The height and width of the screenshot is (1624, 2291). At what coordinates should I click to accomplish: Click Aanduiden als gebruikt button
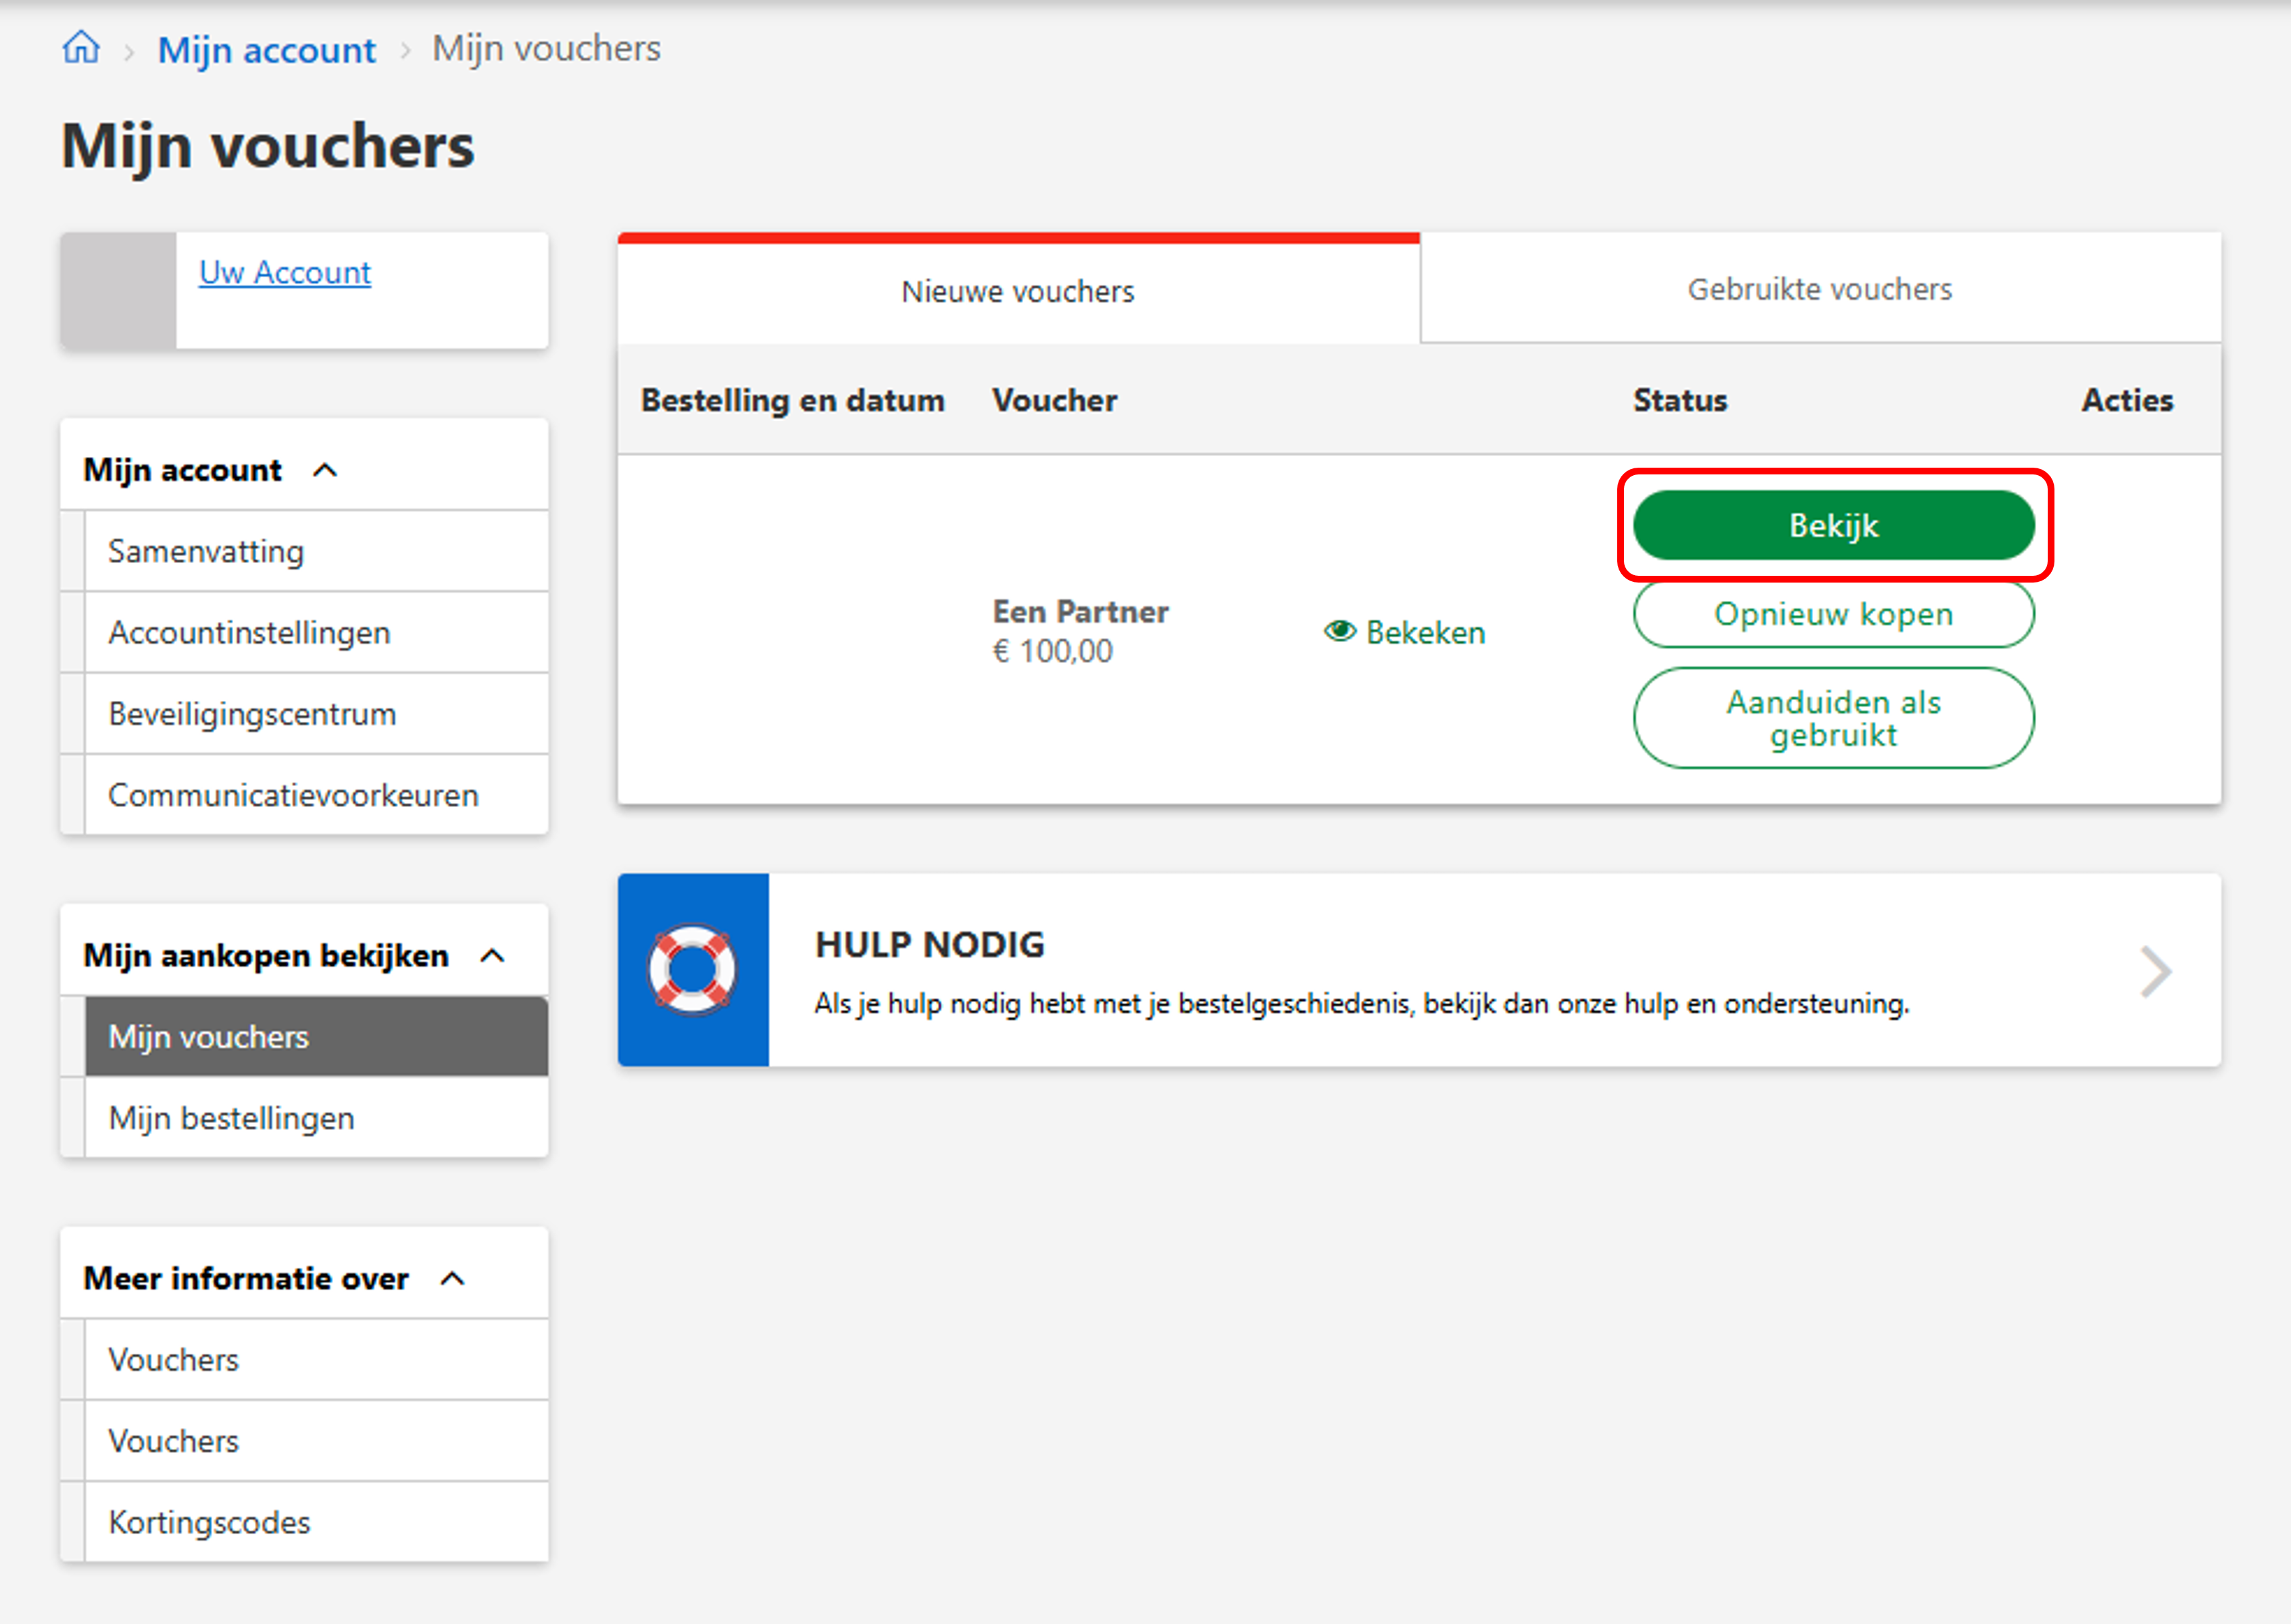[1834, 718]
